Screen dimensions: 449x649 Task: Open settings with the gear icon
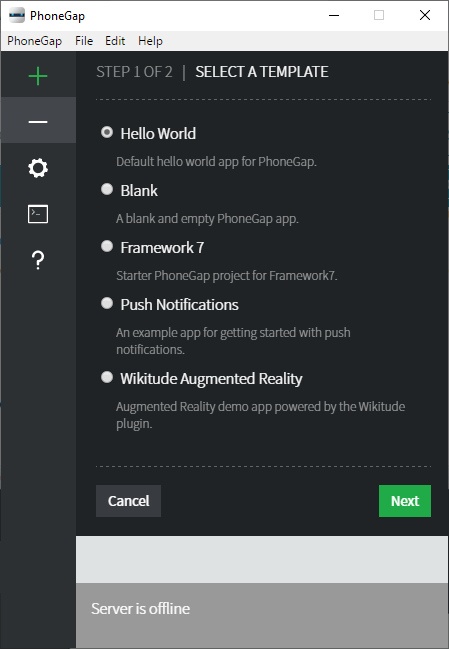click(x=38, y=168)
